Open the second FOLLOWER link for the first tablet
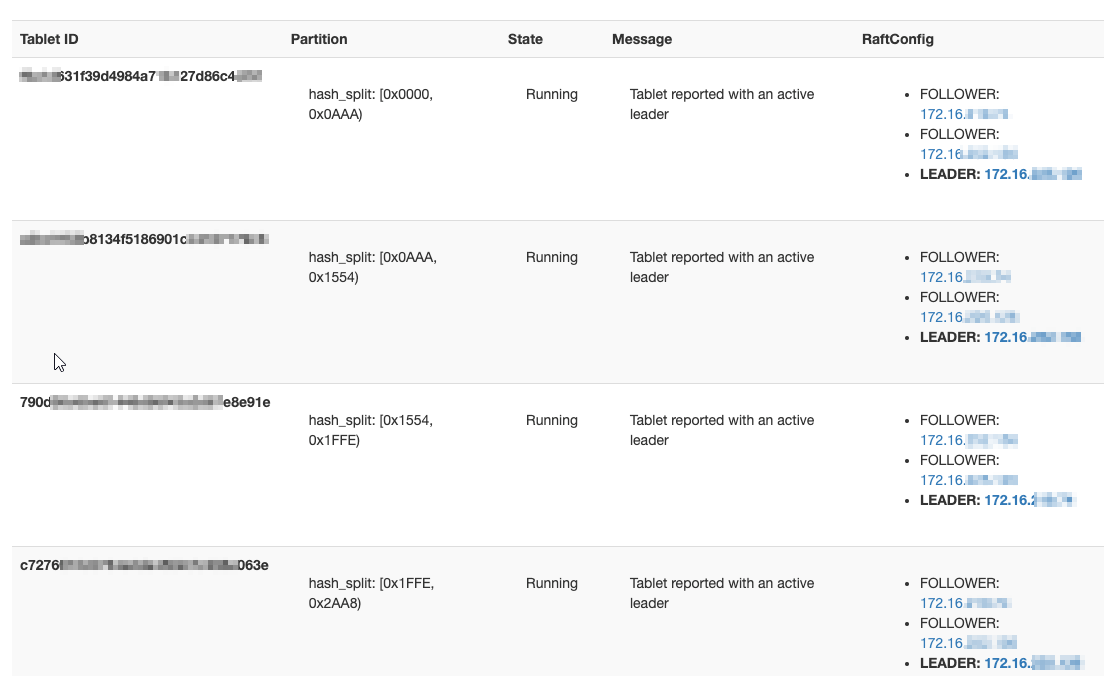1104x676 pixels. click(x=966, y=153)
